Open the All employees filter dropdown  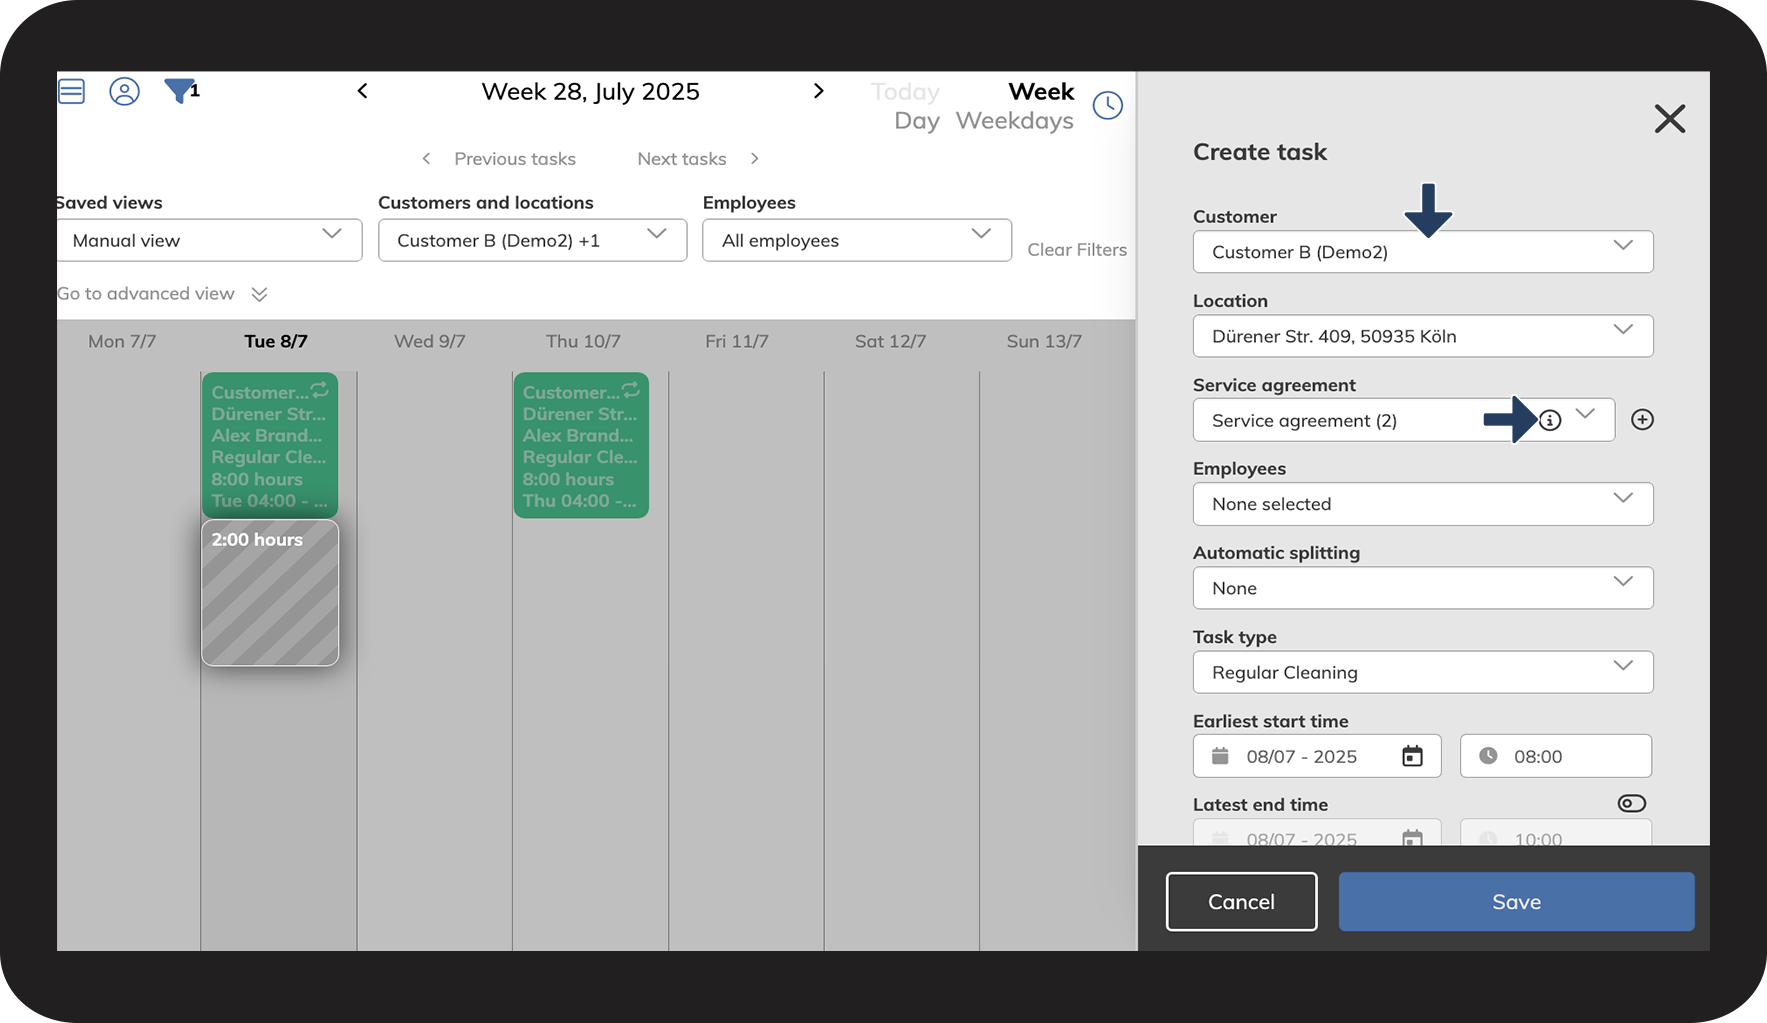click(857, 240)
